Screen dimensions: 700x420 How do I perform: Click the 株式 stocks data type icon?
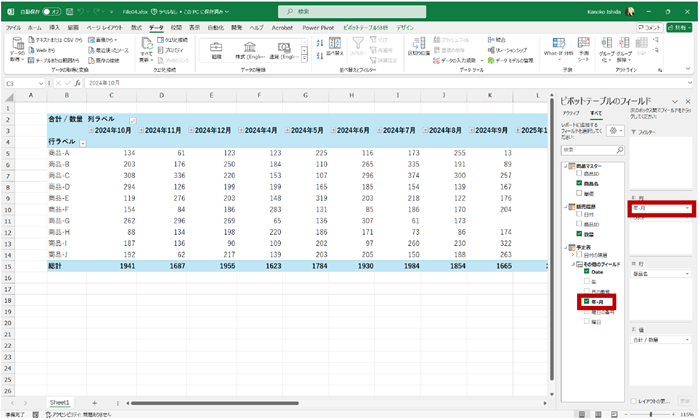coord(249,48)
